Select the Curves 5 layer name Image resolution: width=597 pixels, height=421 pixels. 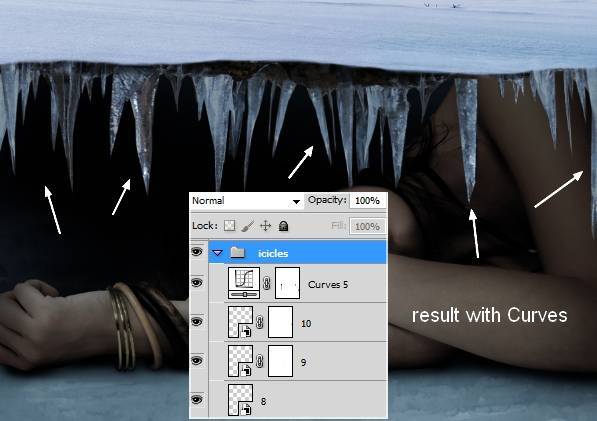tap(328, 285)
